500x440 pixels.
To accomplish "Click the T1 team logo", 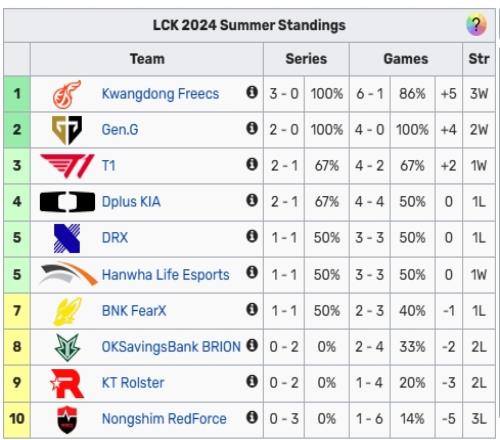I will pyautogui.click(x=67, y=166).
